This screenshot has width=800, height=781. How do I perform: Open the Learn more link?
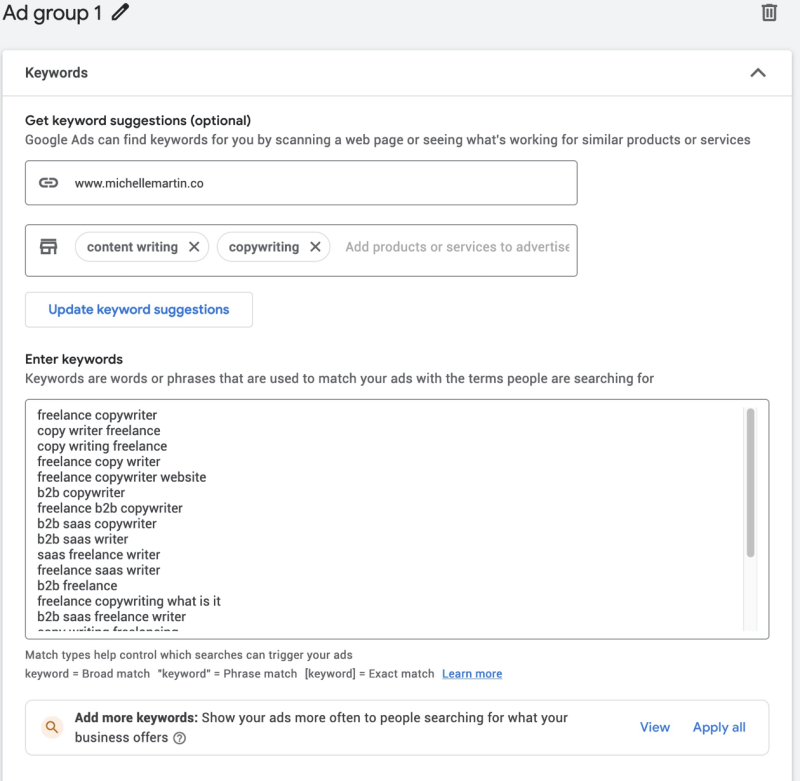coord(472,674)
